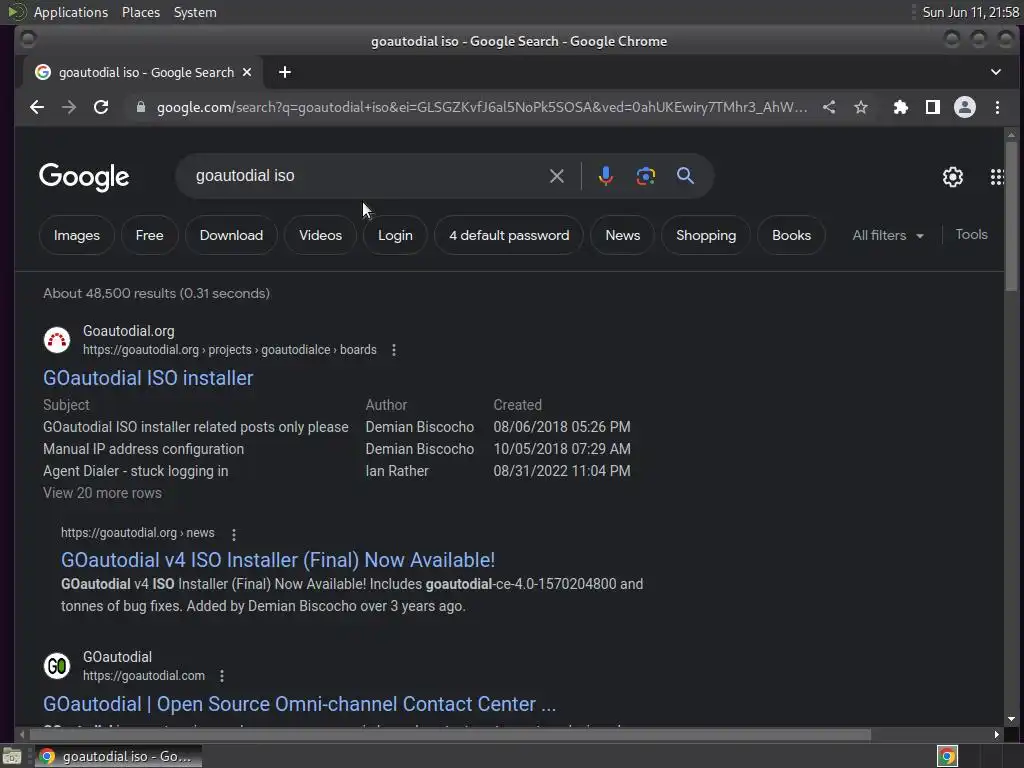Submit search with the magnifier icon

click(x=685, y=176)
